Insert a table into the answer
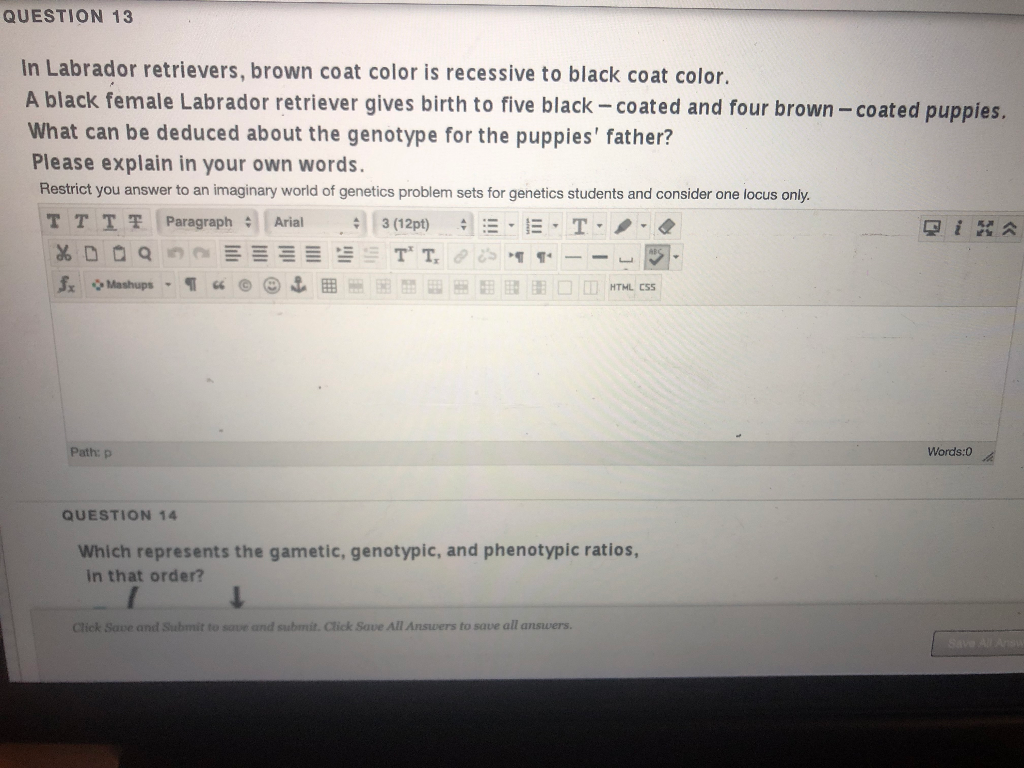 (330, 288)
